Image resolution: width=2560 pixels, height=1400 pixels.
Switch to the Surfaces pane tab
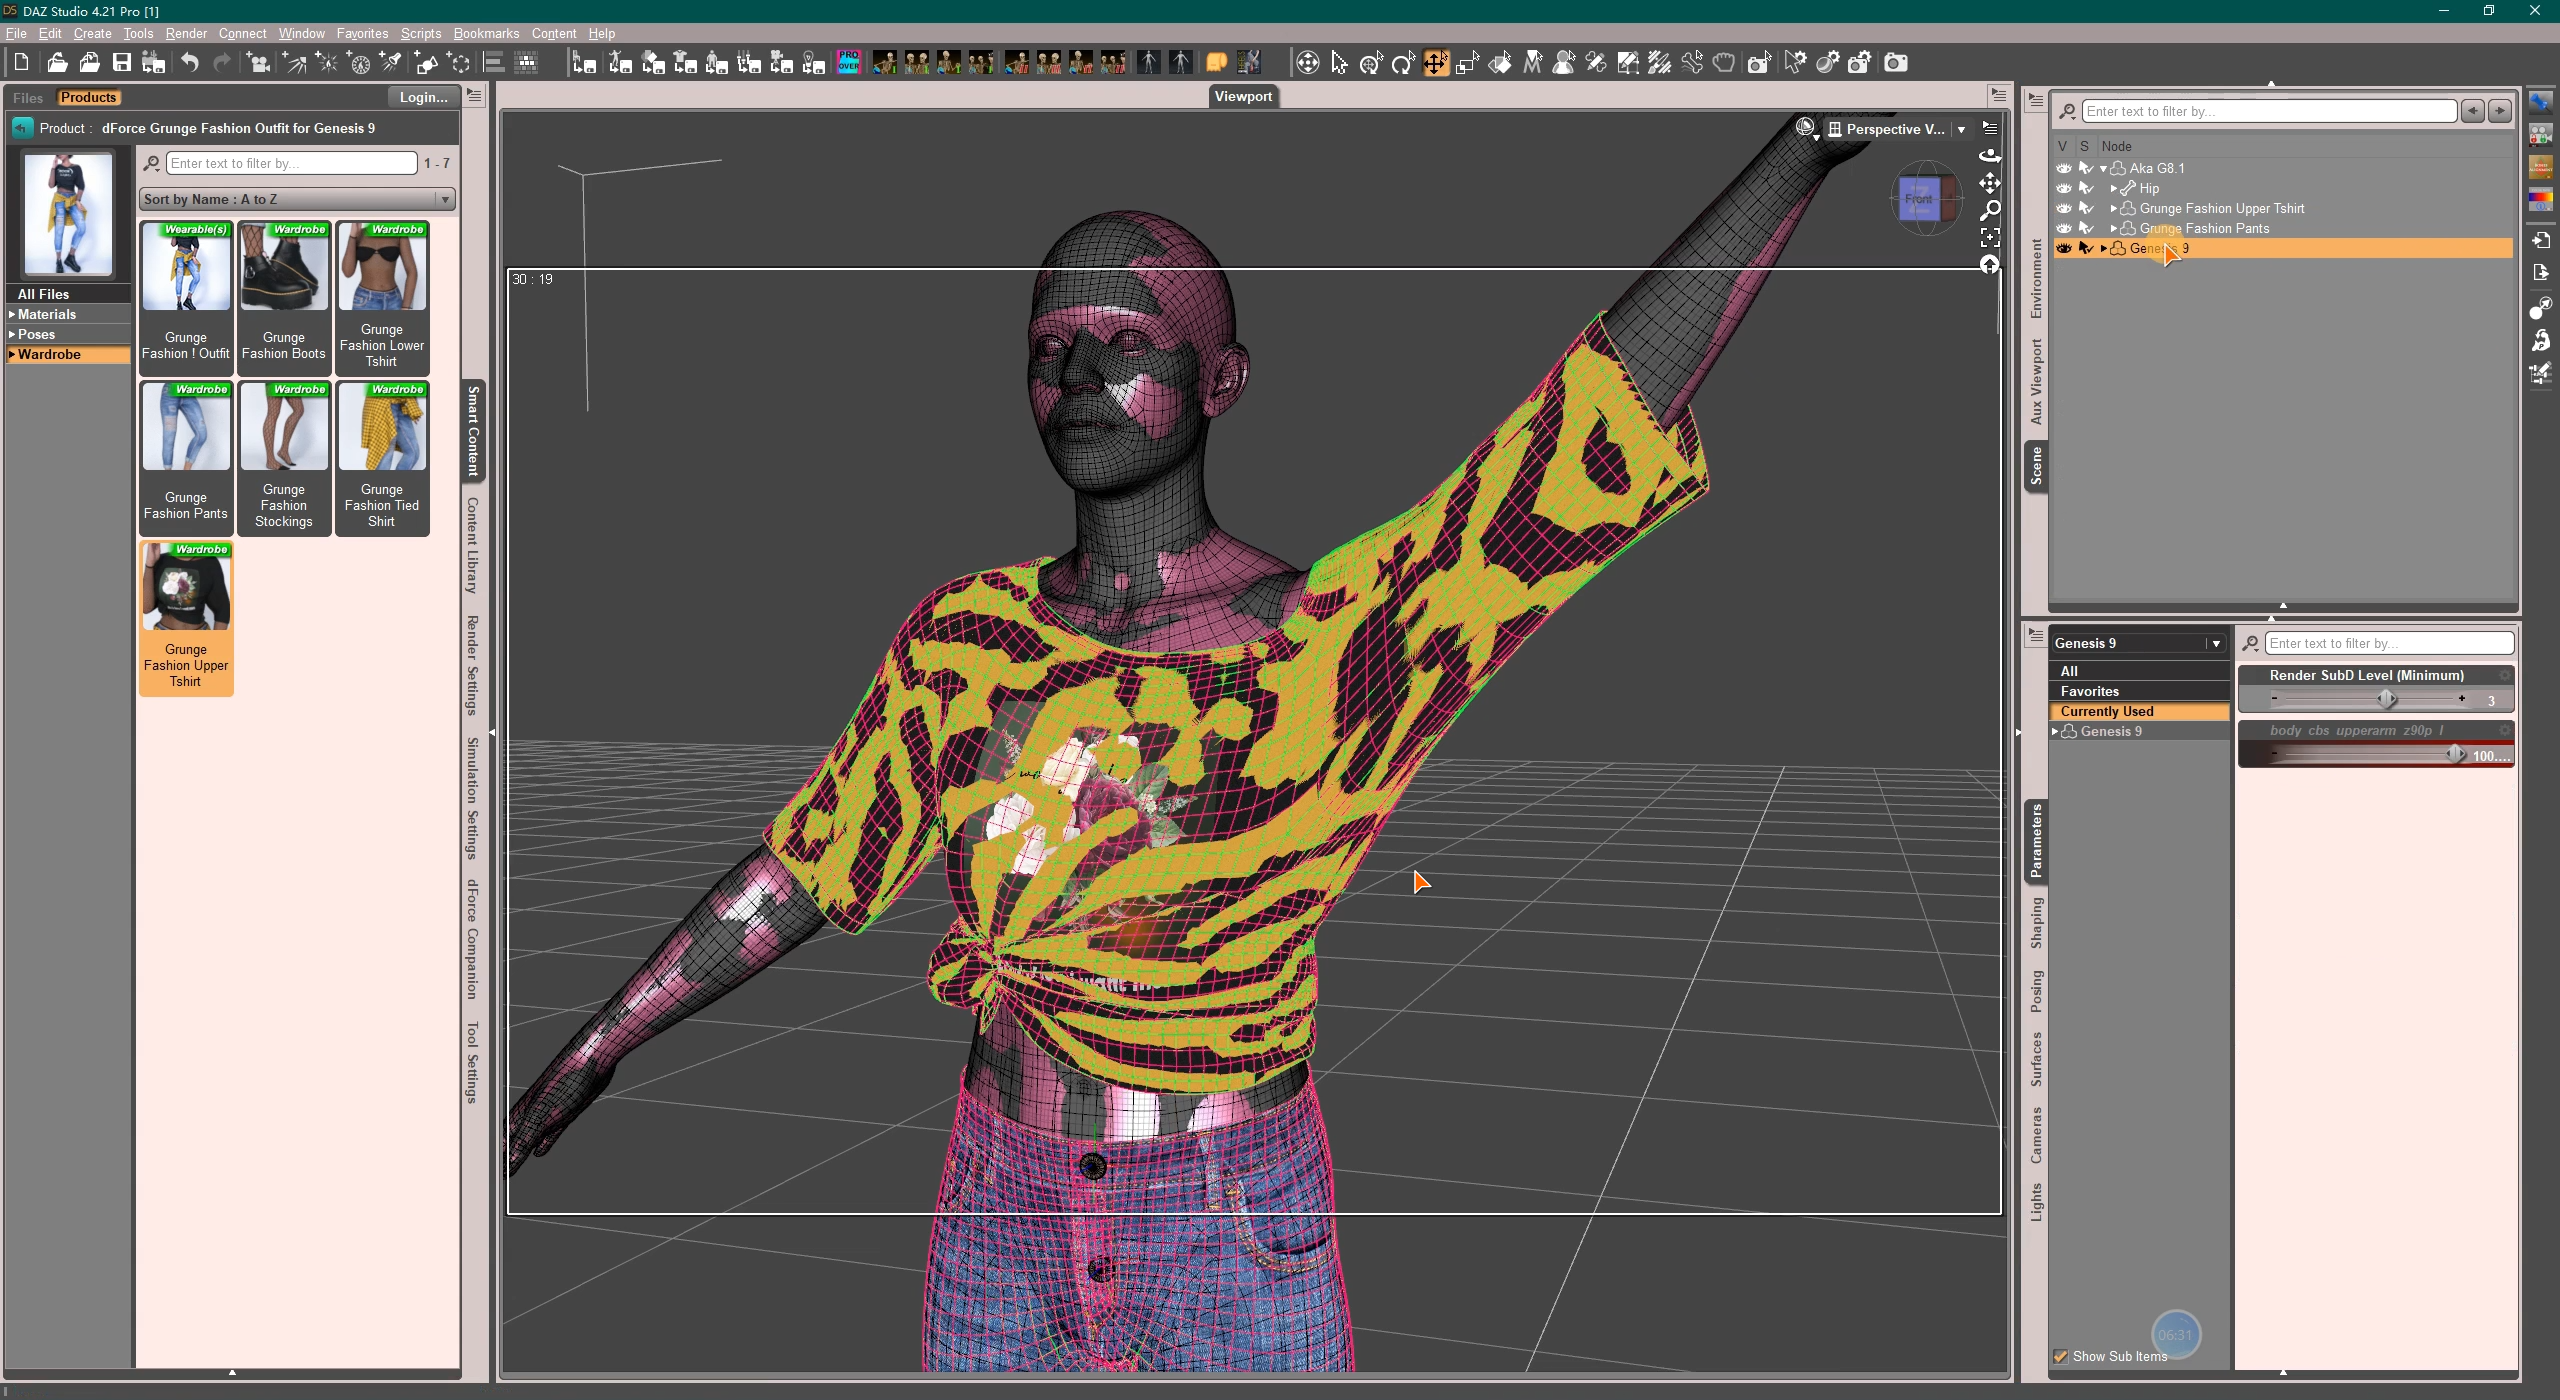[2036, 1059]
